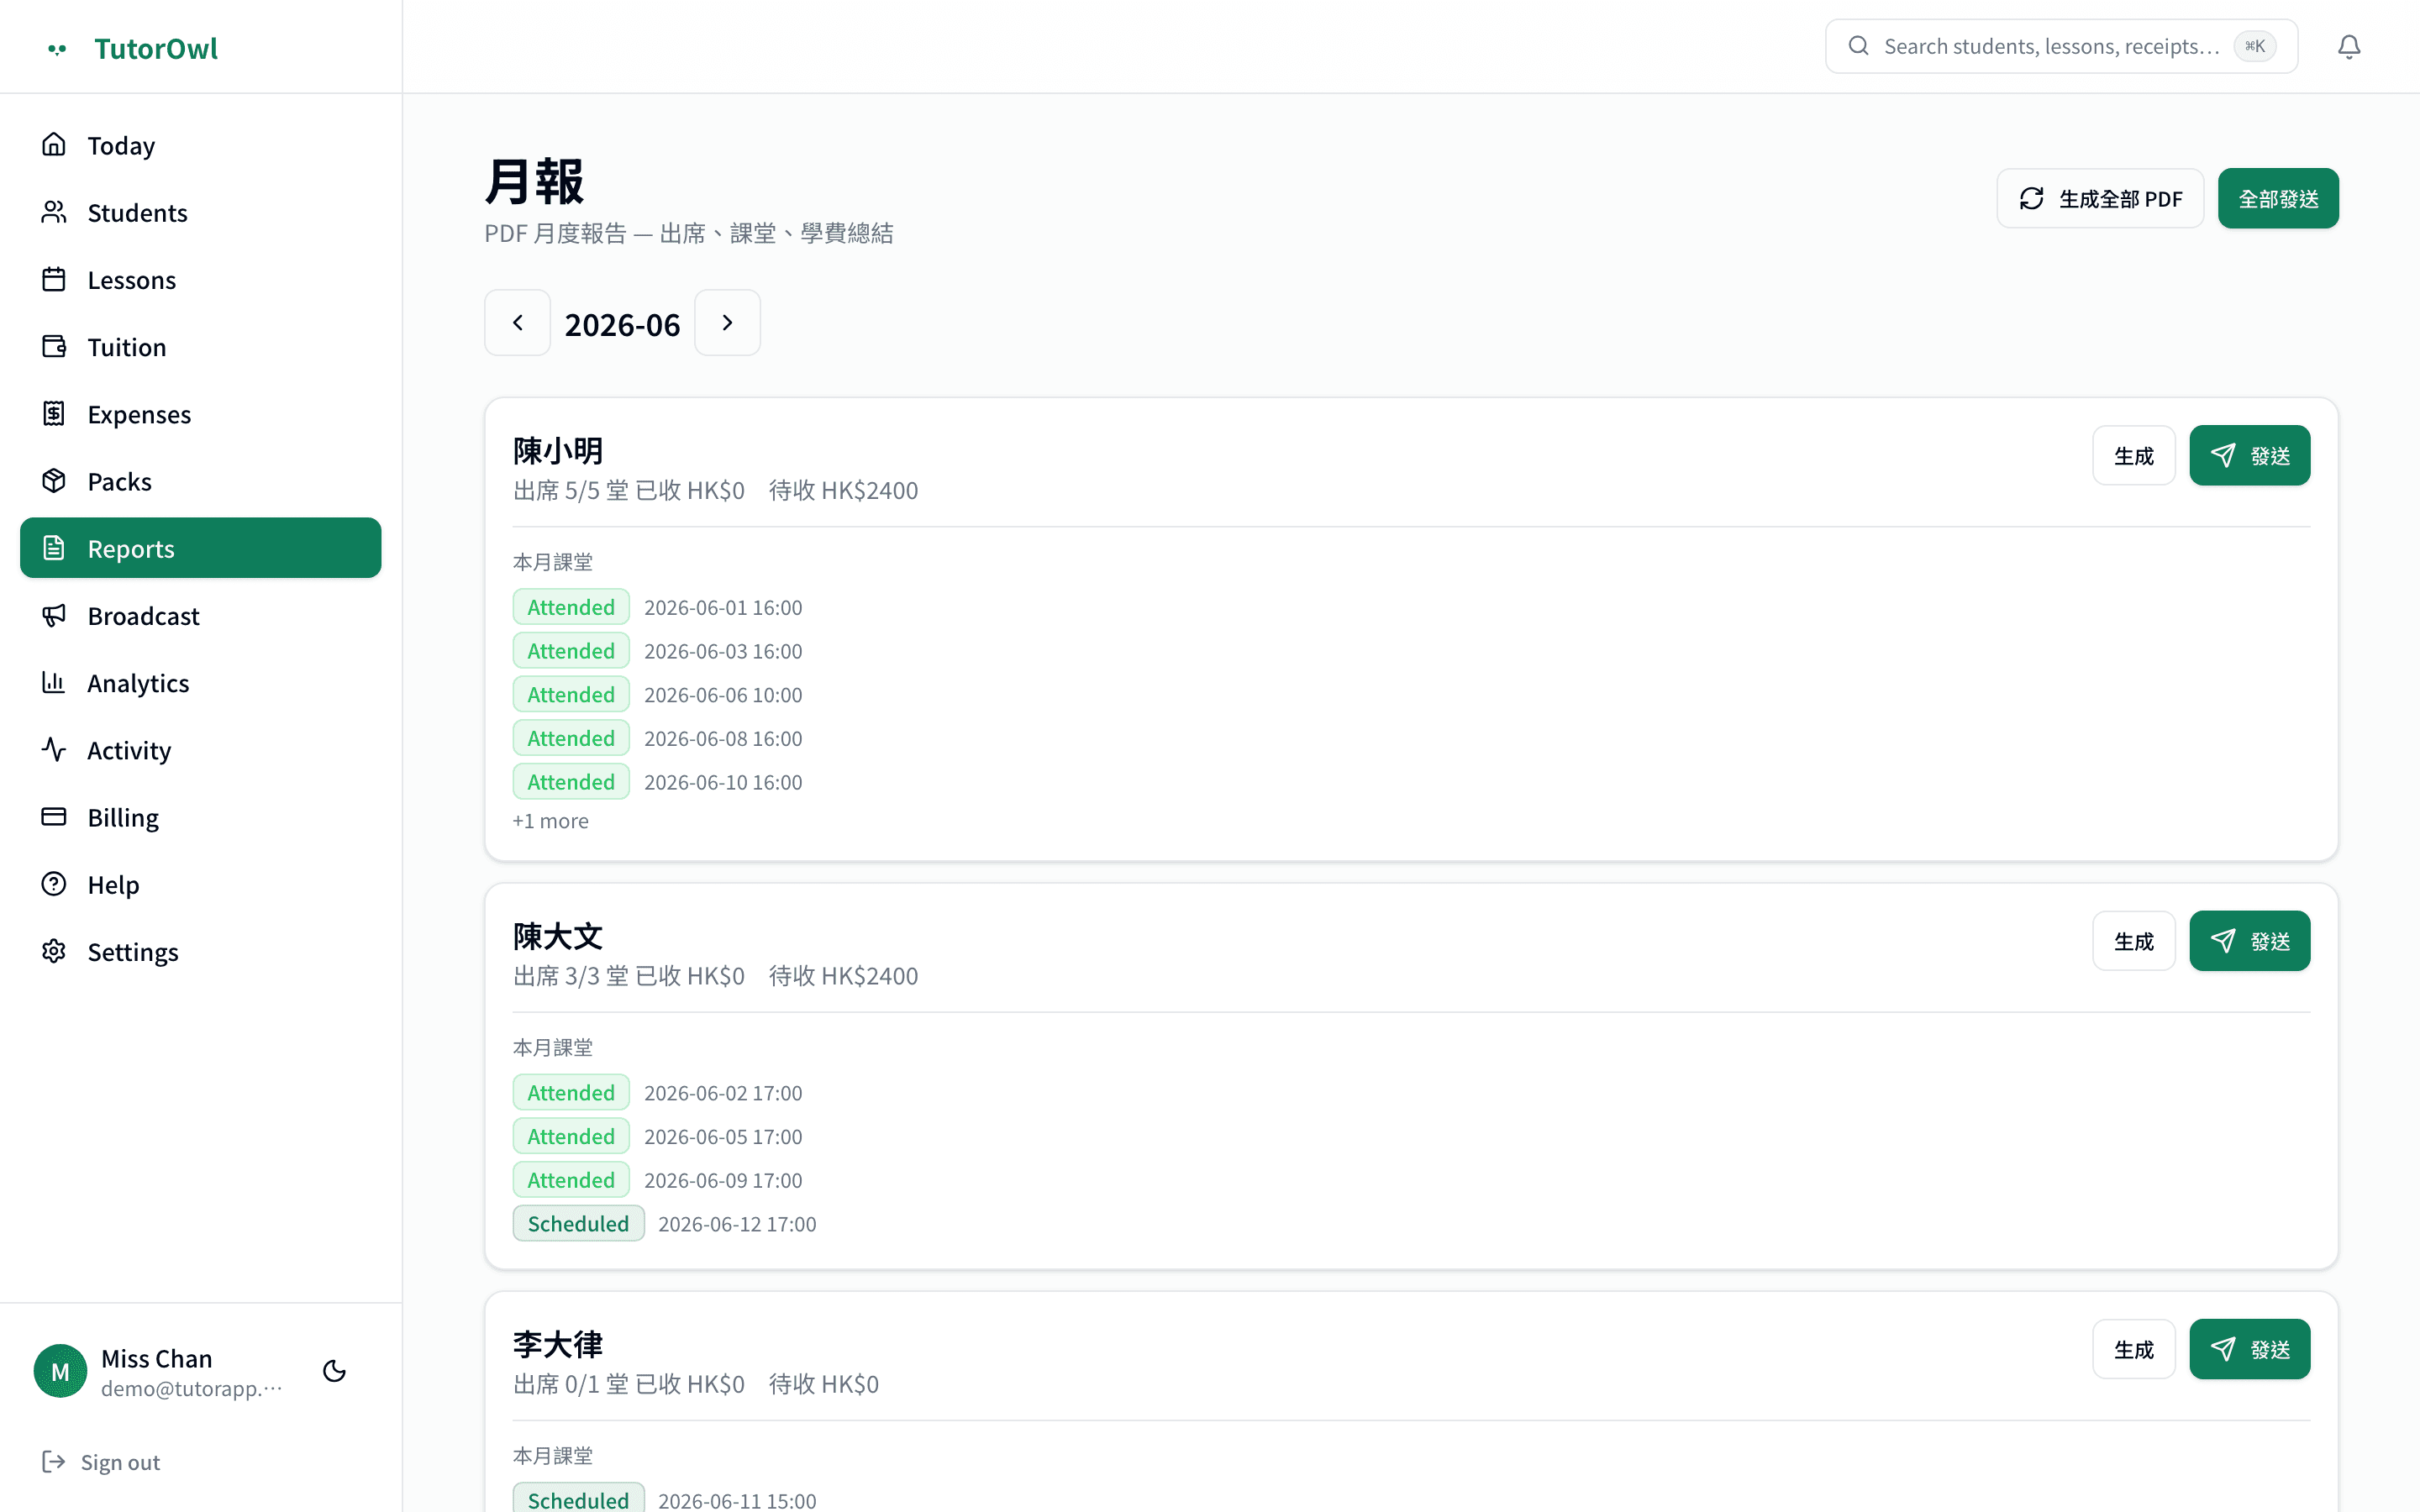Select the Billing menu label
This screenshot has width=2420, height=1512.
pos(123,817)
